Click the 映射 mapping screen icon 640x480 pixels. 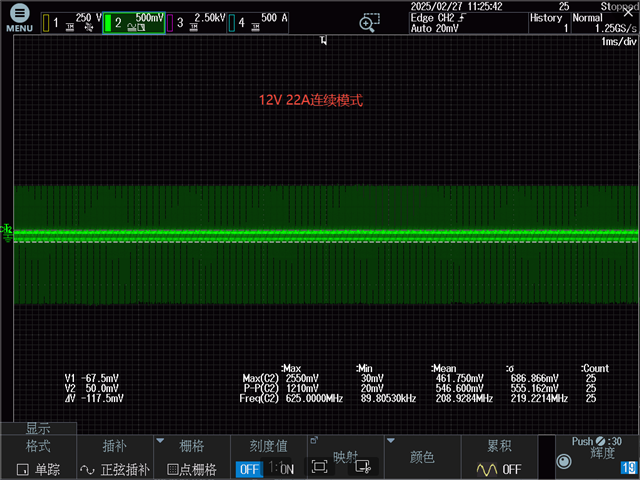(x=363, y=466)
